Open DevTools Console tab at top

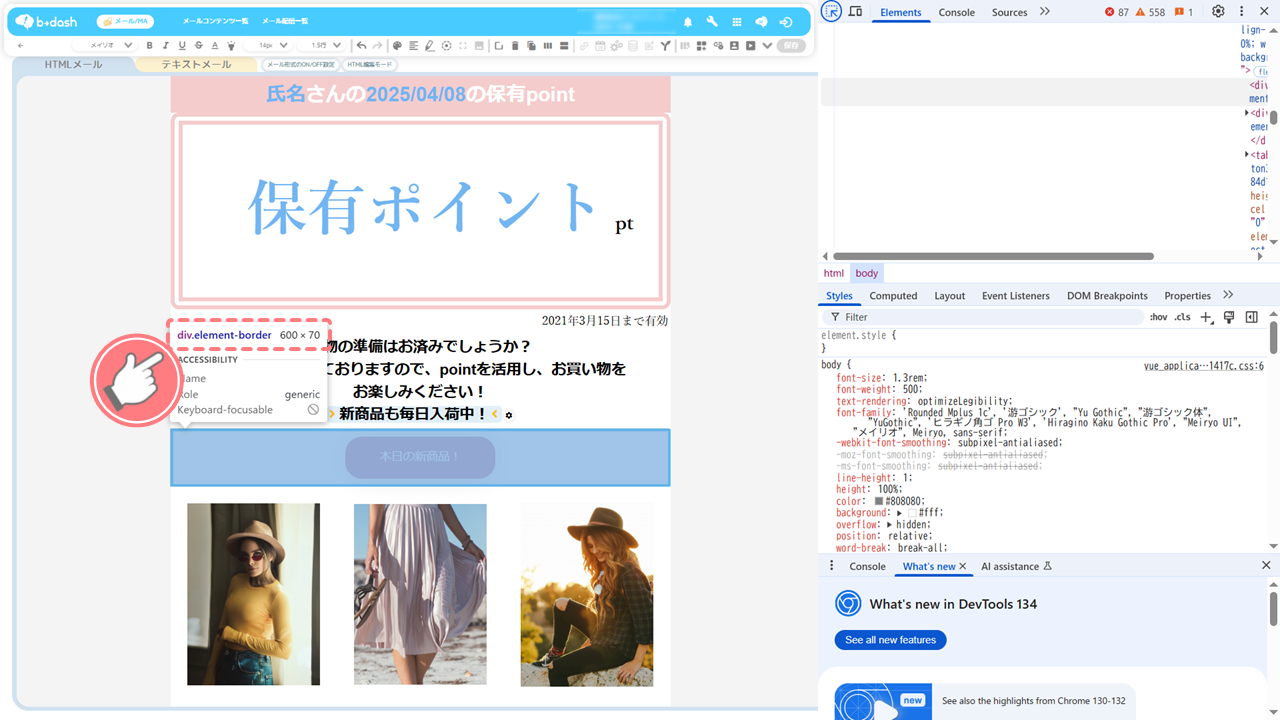[957, 12]
